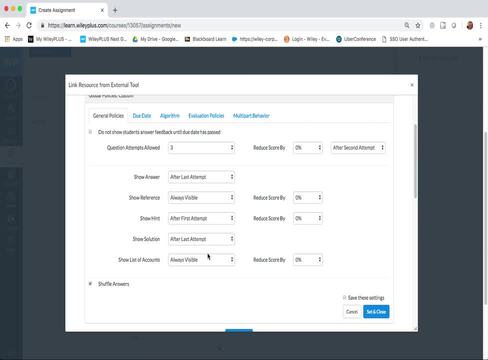Image resolution: width=488 pixels, height=360 pixels.
Task: Toggle the Shuffle Answers checkbox
Action: 90,284
